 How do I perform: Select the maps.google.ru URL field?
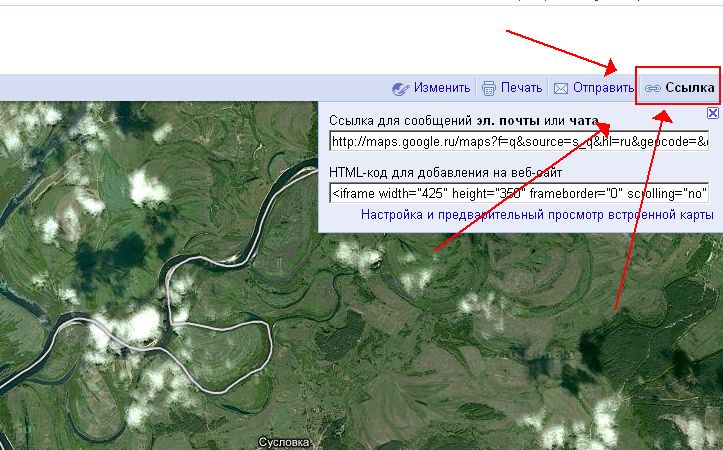[x=519, y=142]
